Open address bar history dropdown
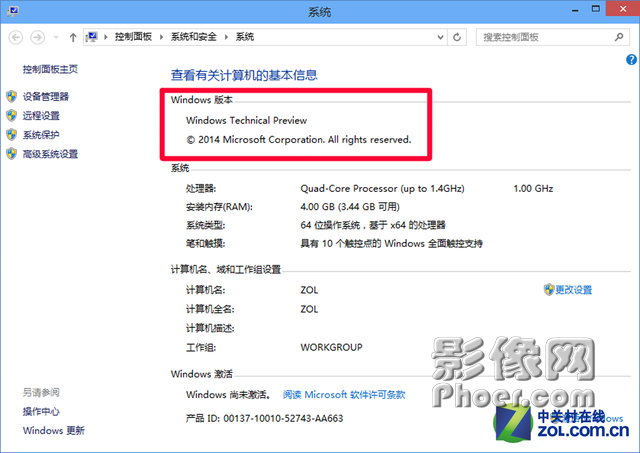Viewport: 640px width, 453px height. (x=440, y=37)
